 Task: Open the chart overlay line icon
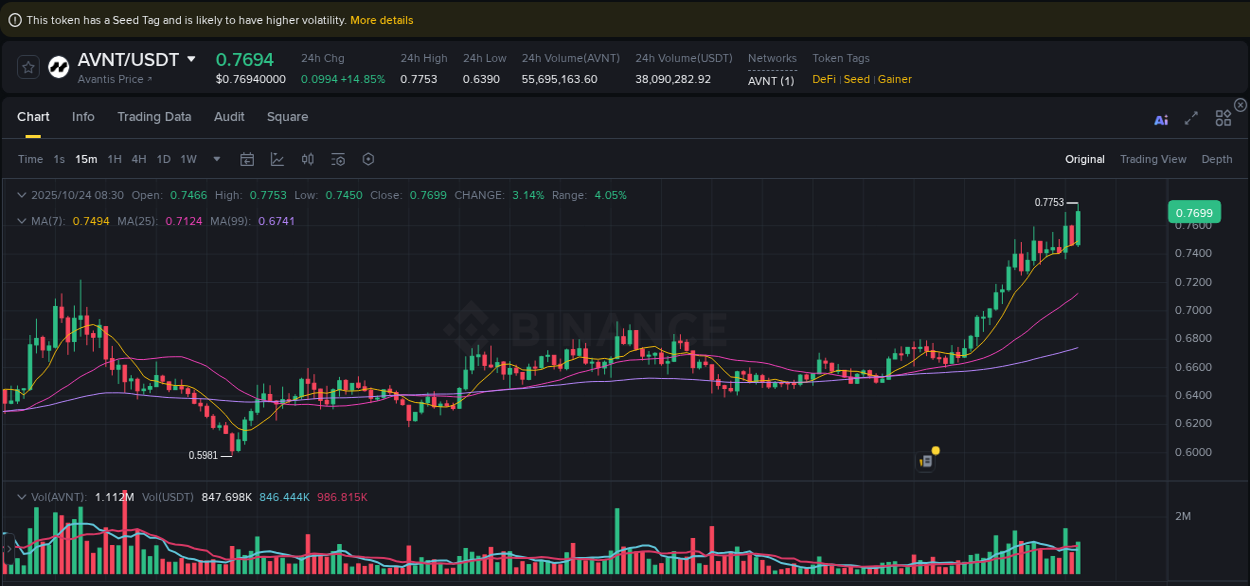coord(276,159)
